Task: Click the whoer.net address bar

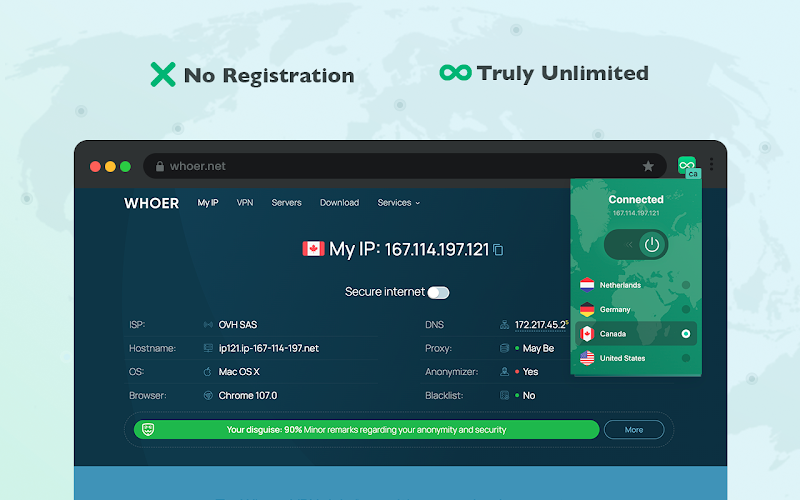Action: 405,166
